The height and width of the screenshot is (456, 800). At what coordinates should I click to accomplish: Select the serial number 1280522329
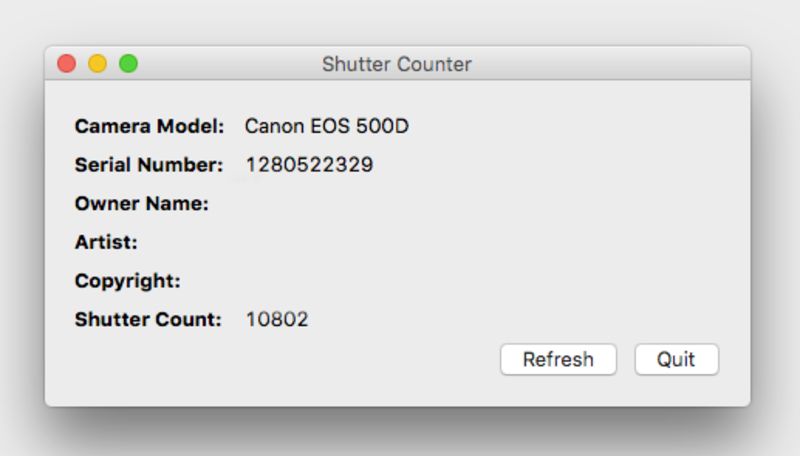(x=309, y=165)
